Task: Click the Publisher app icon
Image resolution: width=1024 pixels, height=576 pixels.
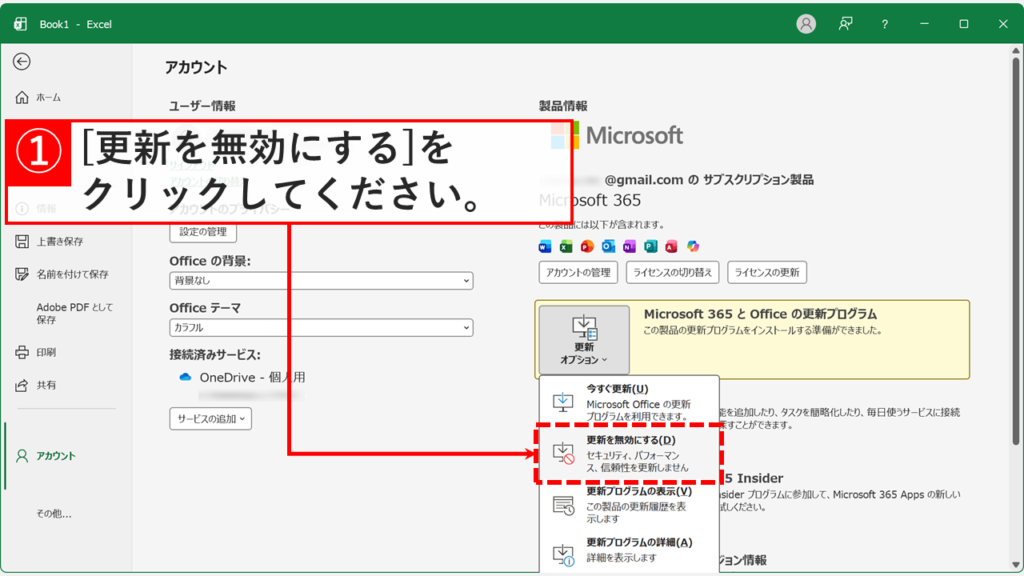Action: pyautogui.click(x=650, y=247)
